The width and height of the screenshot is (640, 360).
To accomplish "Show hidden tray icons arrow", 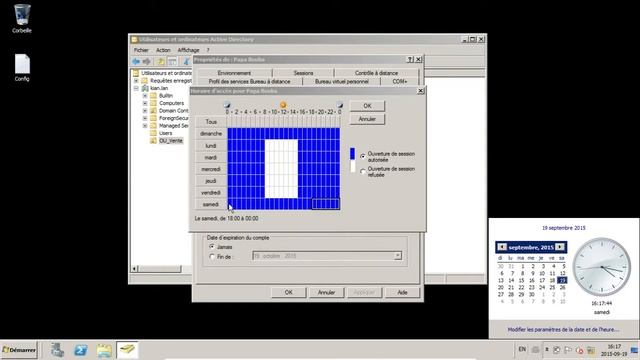I will click(547, 350).
